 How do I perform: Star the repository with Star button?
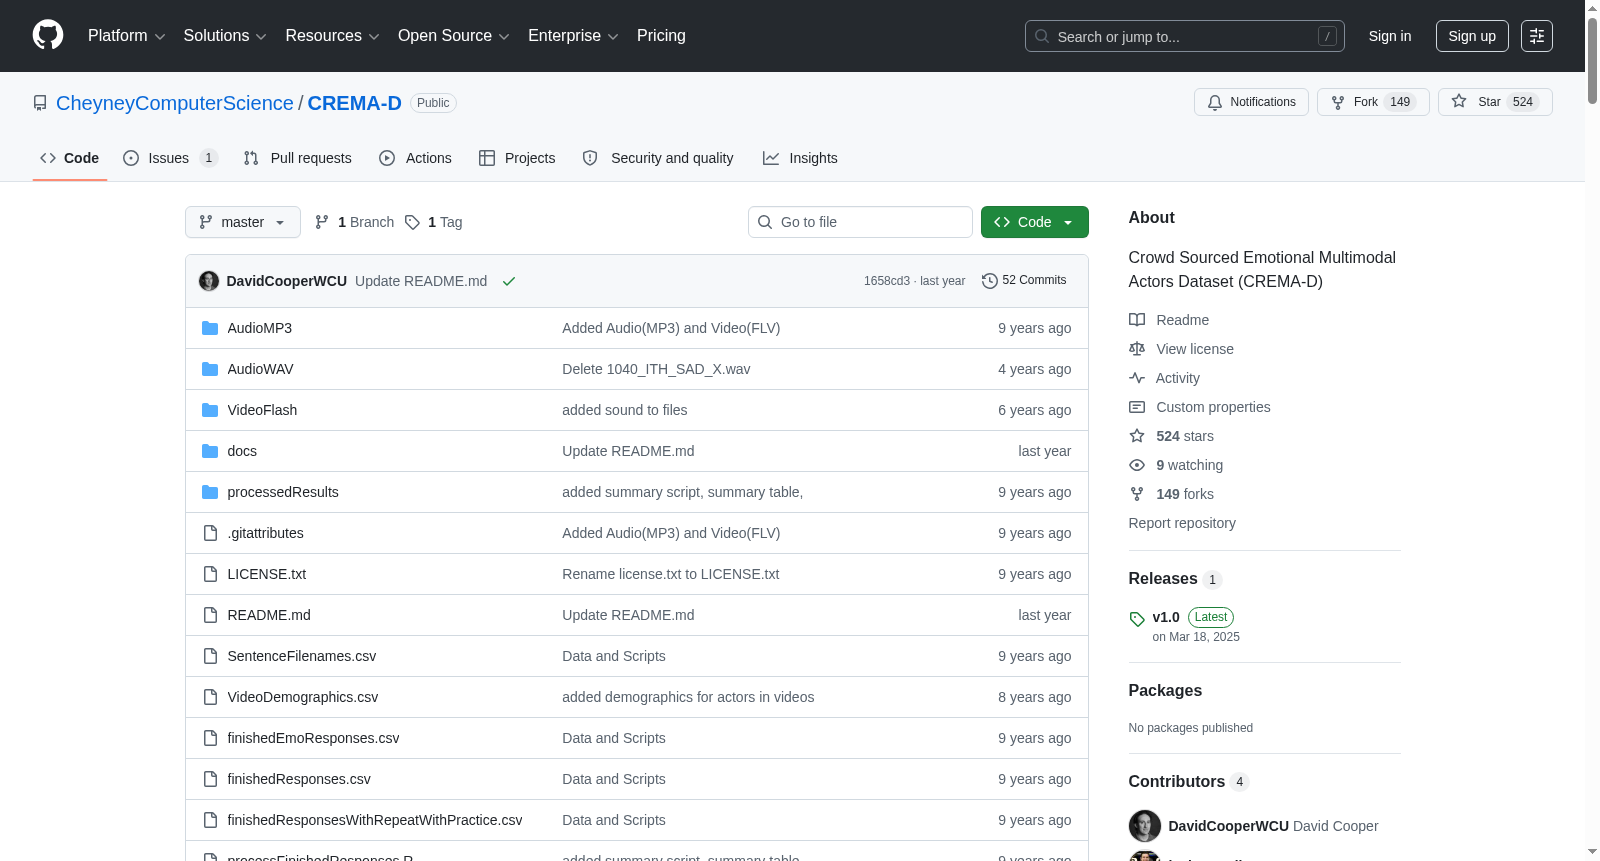click(x=1495, y=102)
